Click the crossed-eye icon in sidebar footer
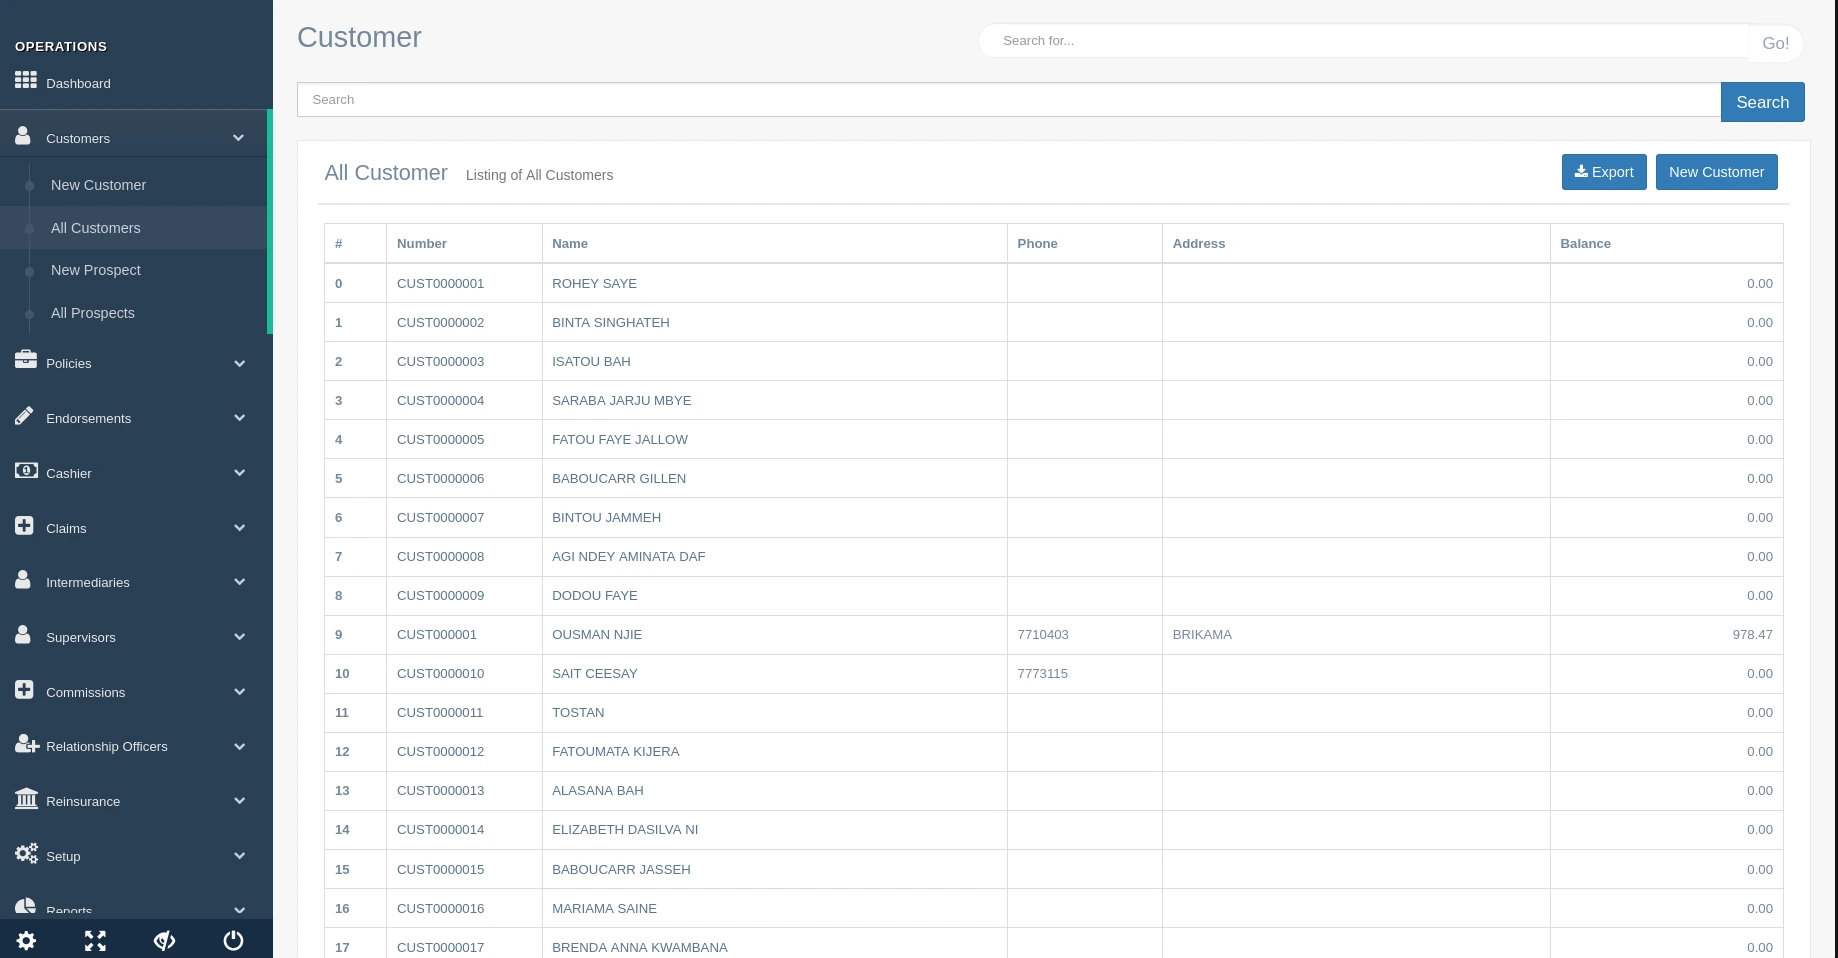The width and height of the screenshot is (1838, 958). (164, 941)
